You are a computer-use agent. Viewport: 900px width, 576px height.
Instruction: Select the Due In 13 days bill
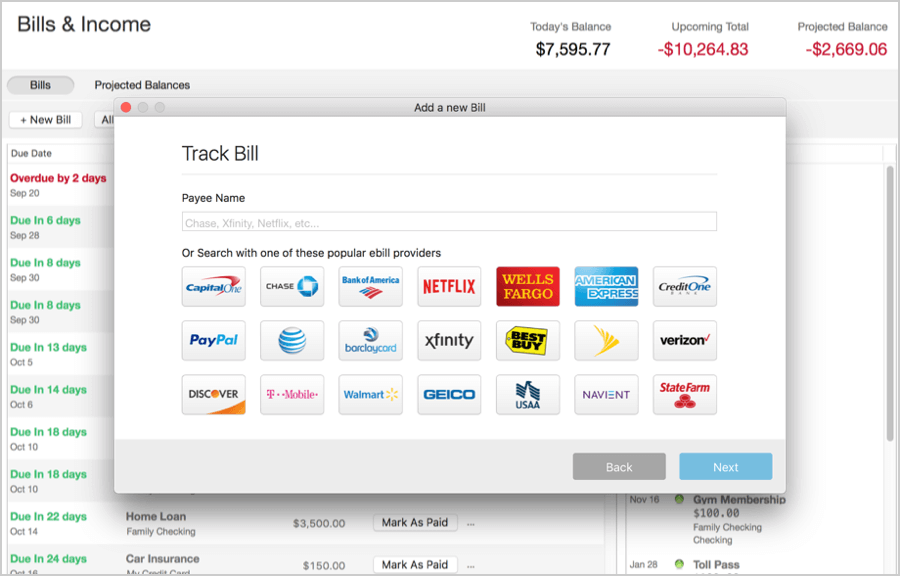click(48, 348)
